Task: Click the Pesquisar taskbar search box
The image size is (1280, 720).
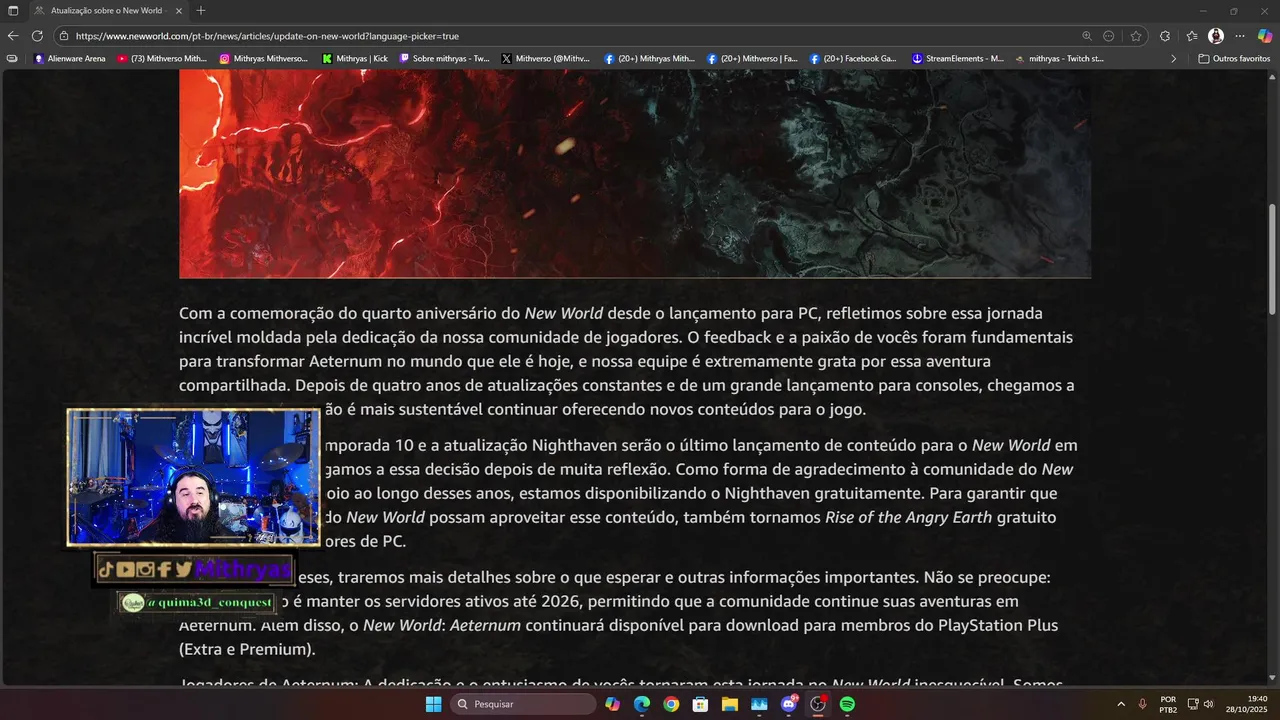Action: point(523,704)
